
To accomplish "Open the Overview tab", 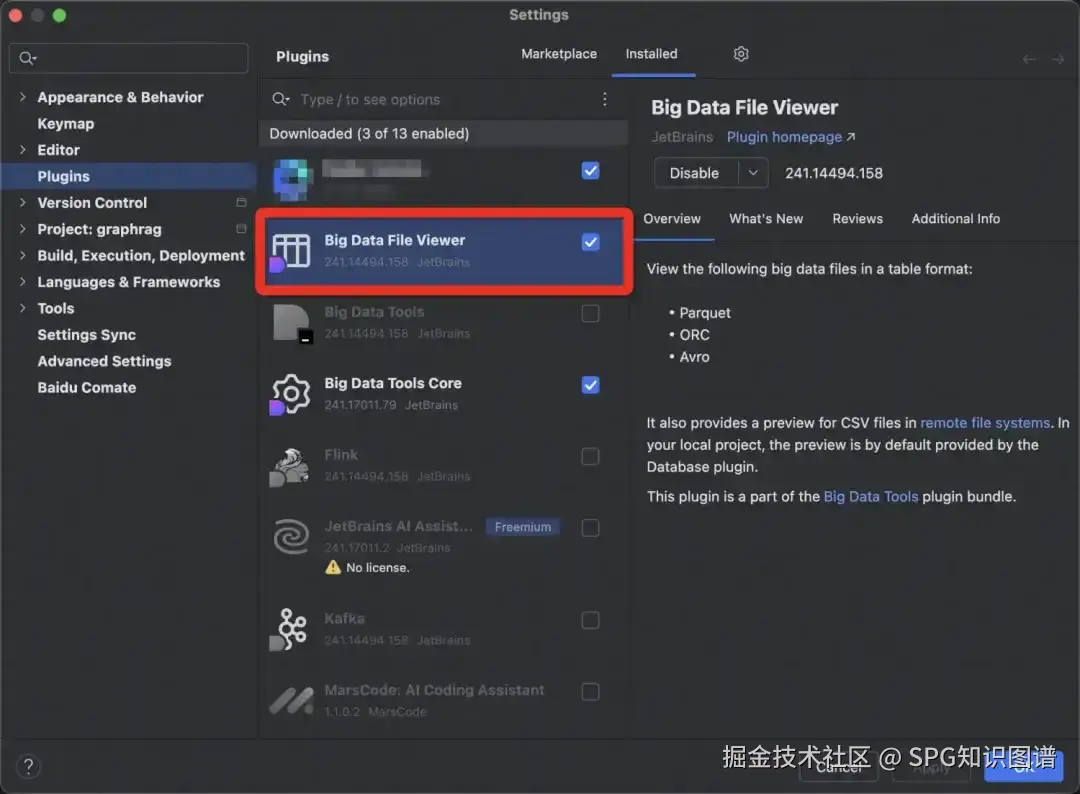I will tap(672, 219).
